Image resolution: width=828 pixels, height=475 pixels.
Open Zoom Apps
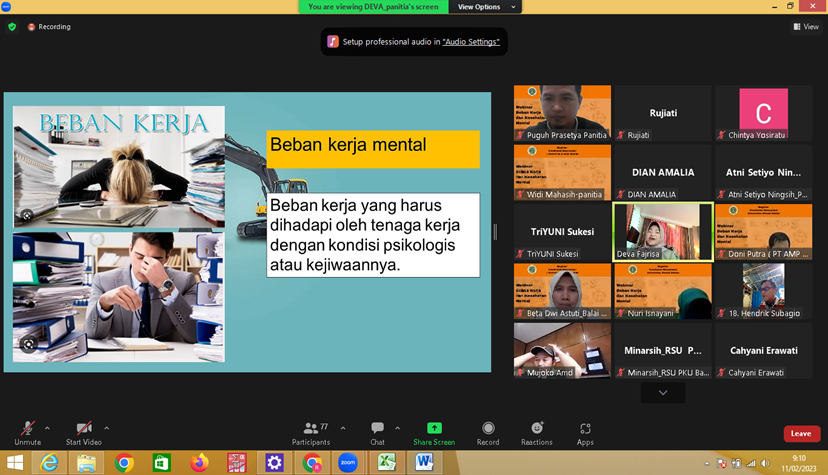tap(585, 430)
